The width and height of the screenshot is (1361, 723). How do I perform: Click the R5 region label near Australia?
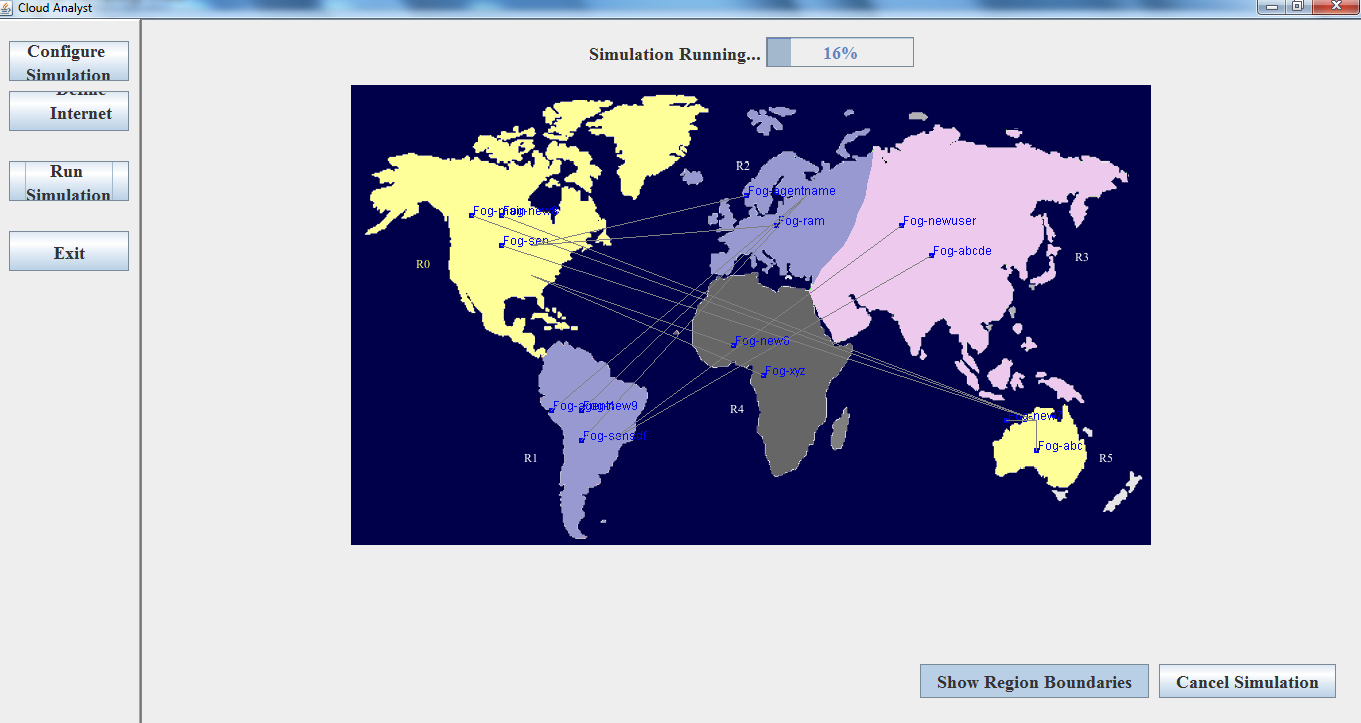coord(1106,459)
